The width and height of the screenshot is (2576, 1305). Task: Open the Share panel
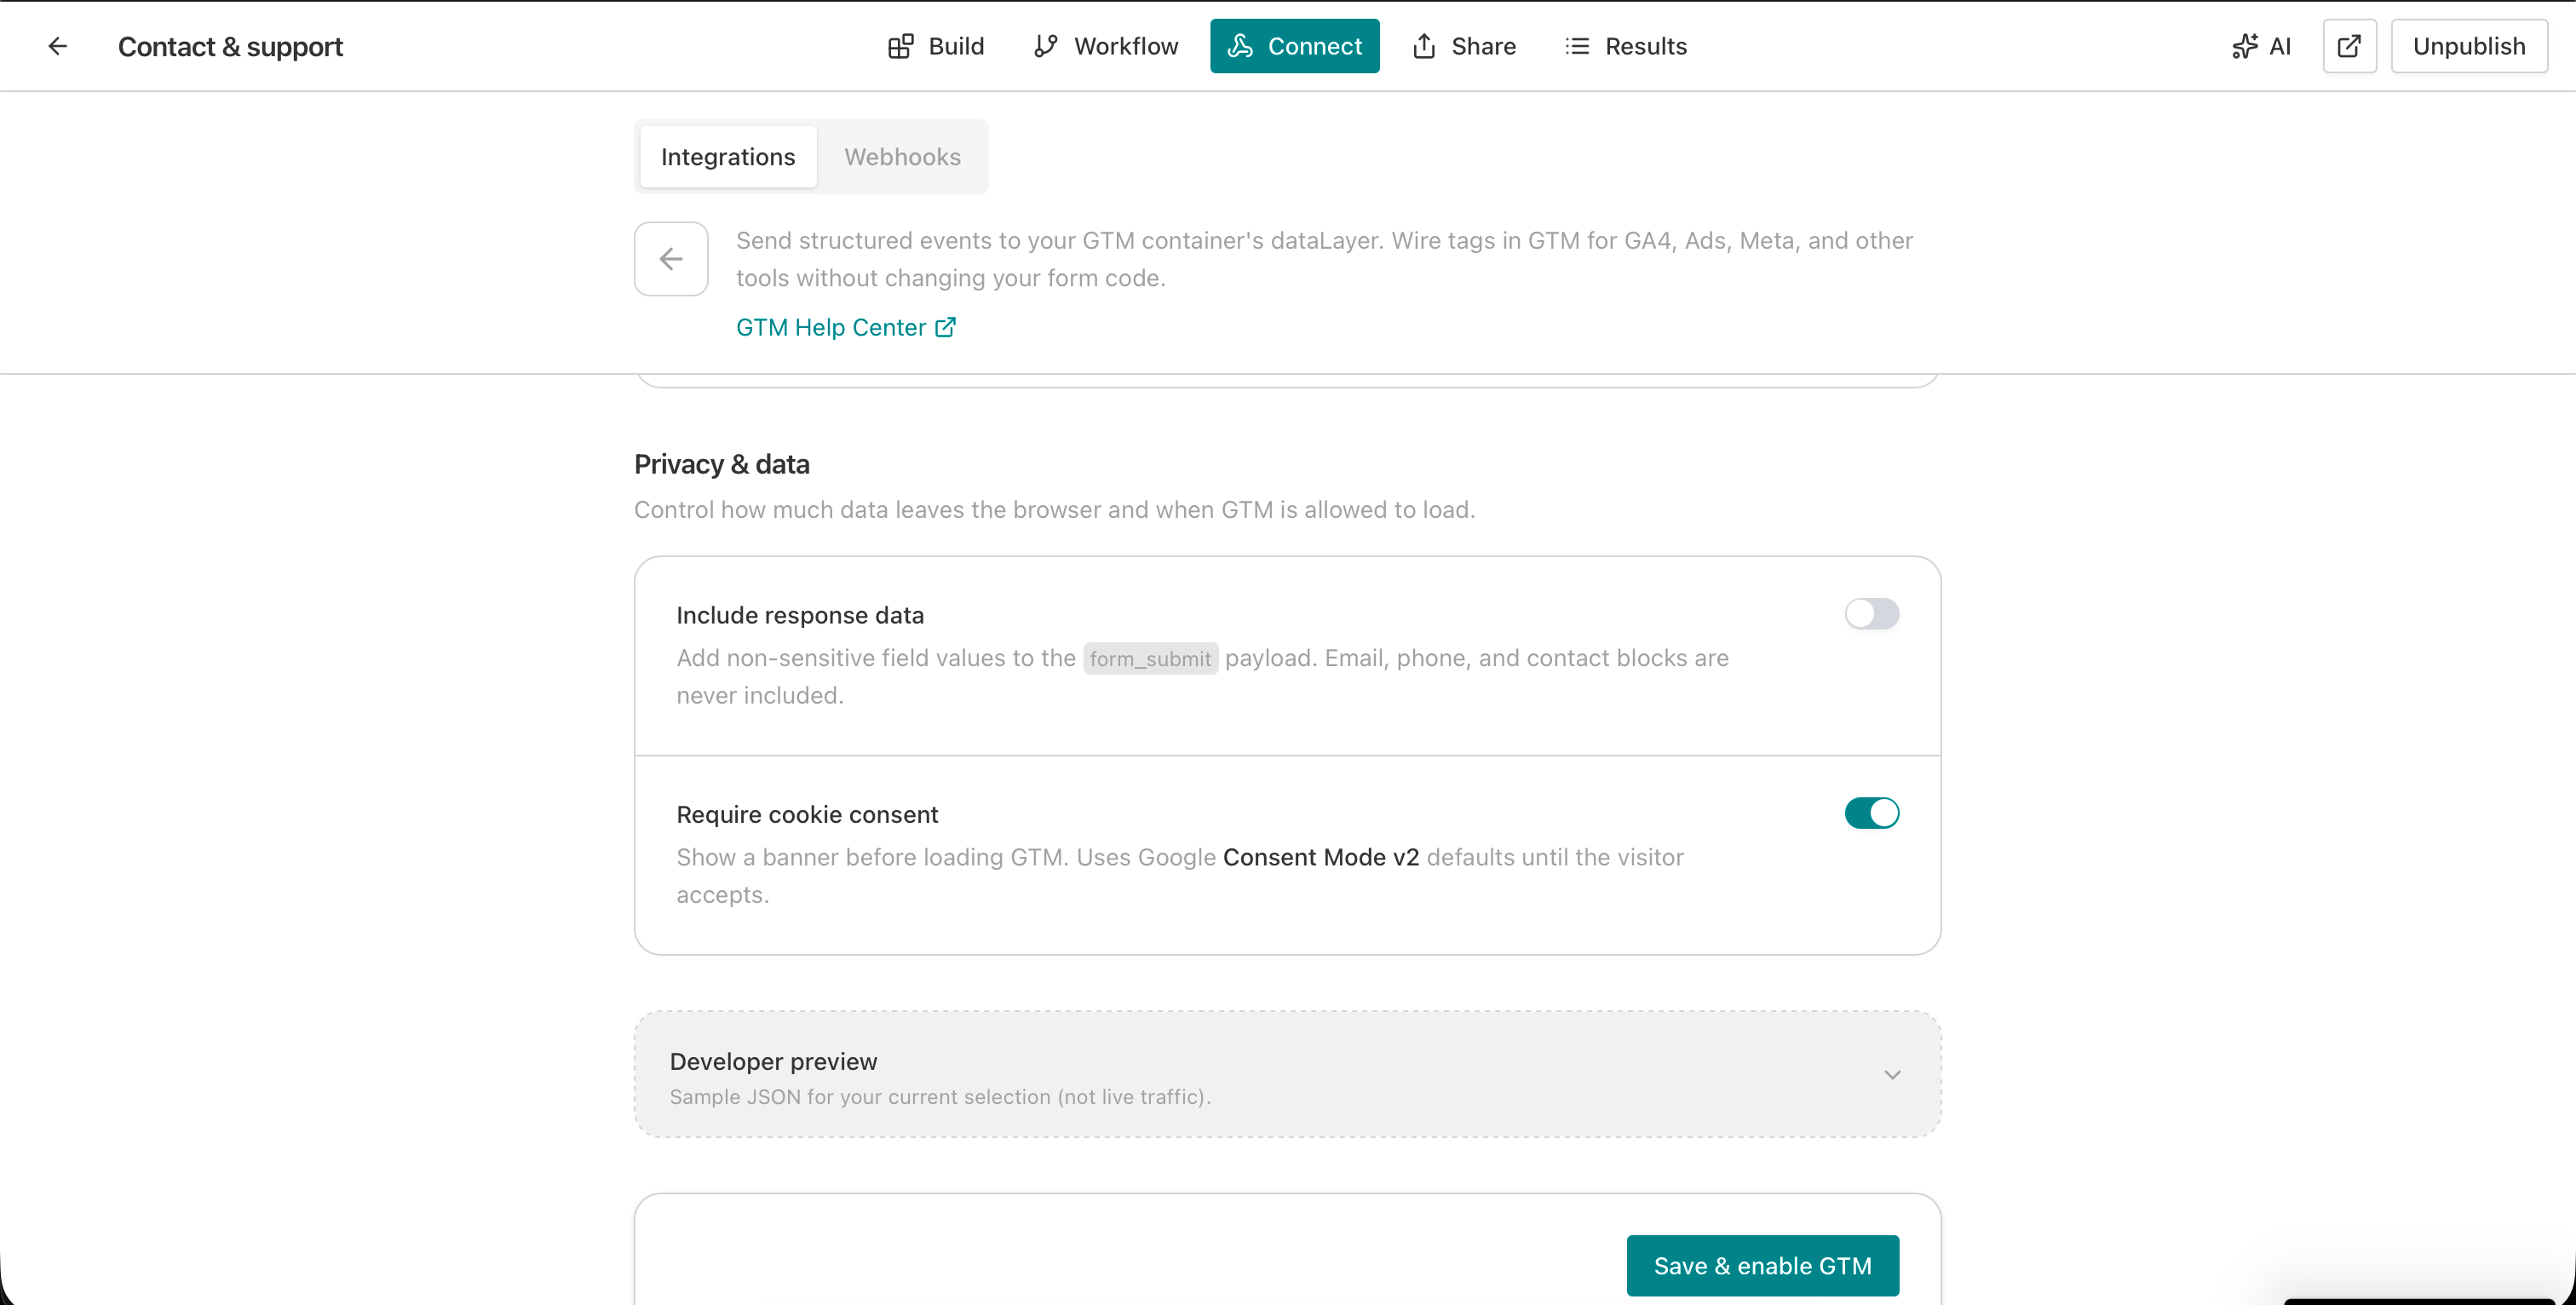pyautogui.click(x=1424, y=46)
